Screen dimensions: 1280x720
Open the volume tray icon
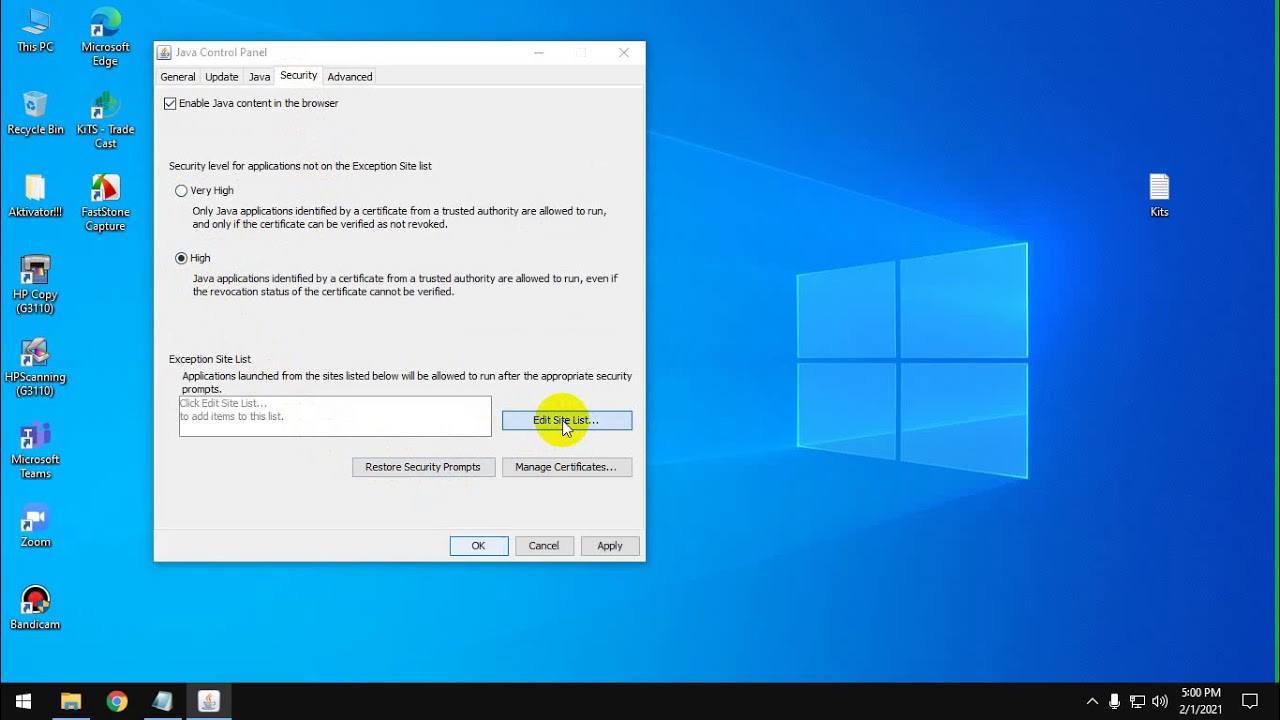(1160, 701)
